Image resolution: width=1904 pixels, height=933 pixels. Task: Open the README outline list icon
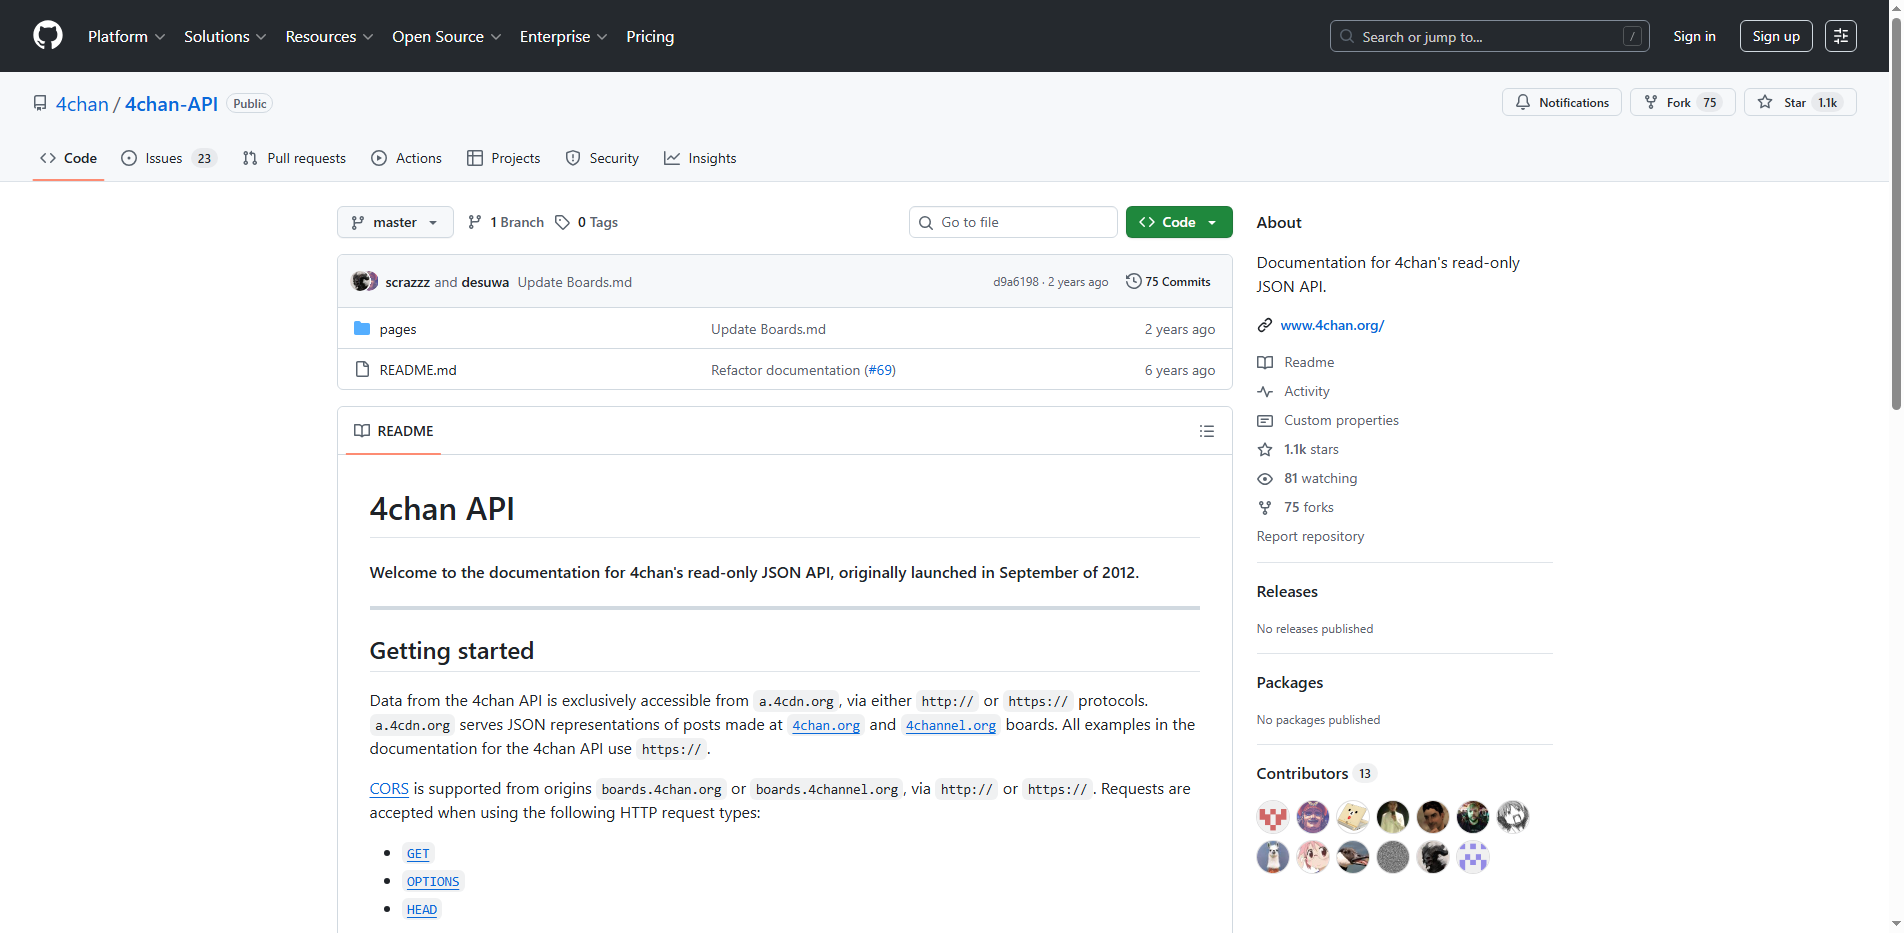click(x=1207, y=431)
